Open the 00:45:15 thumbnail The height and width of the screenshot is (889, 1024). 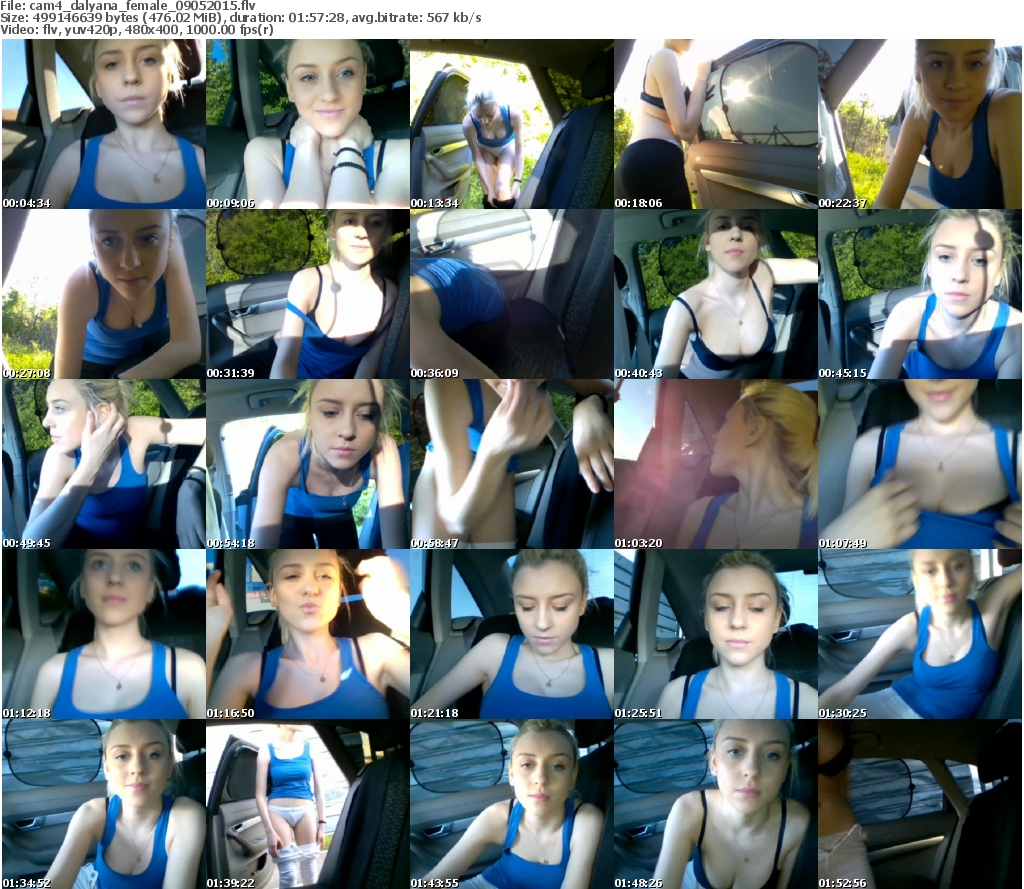coord(920,294)
